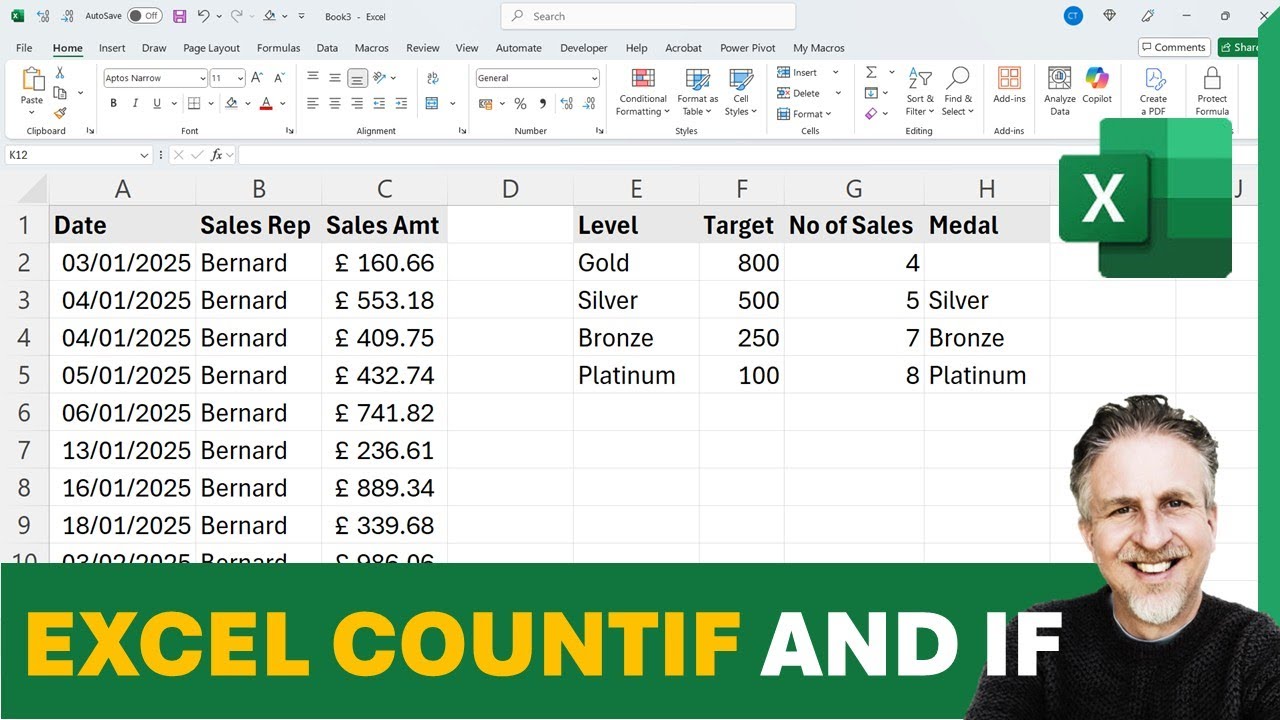Image resolution: width=1280 pixels, height=720 pixels.
Task: Toggle Italic formatting
Action: pyautogui.click(x=135, y=103)
